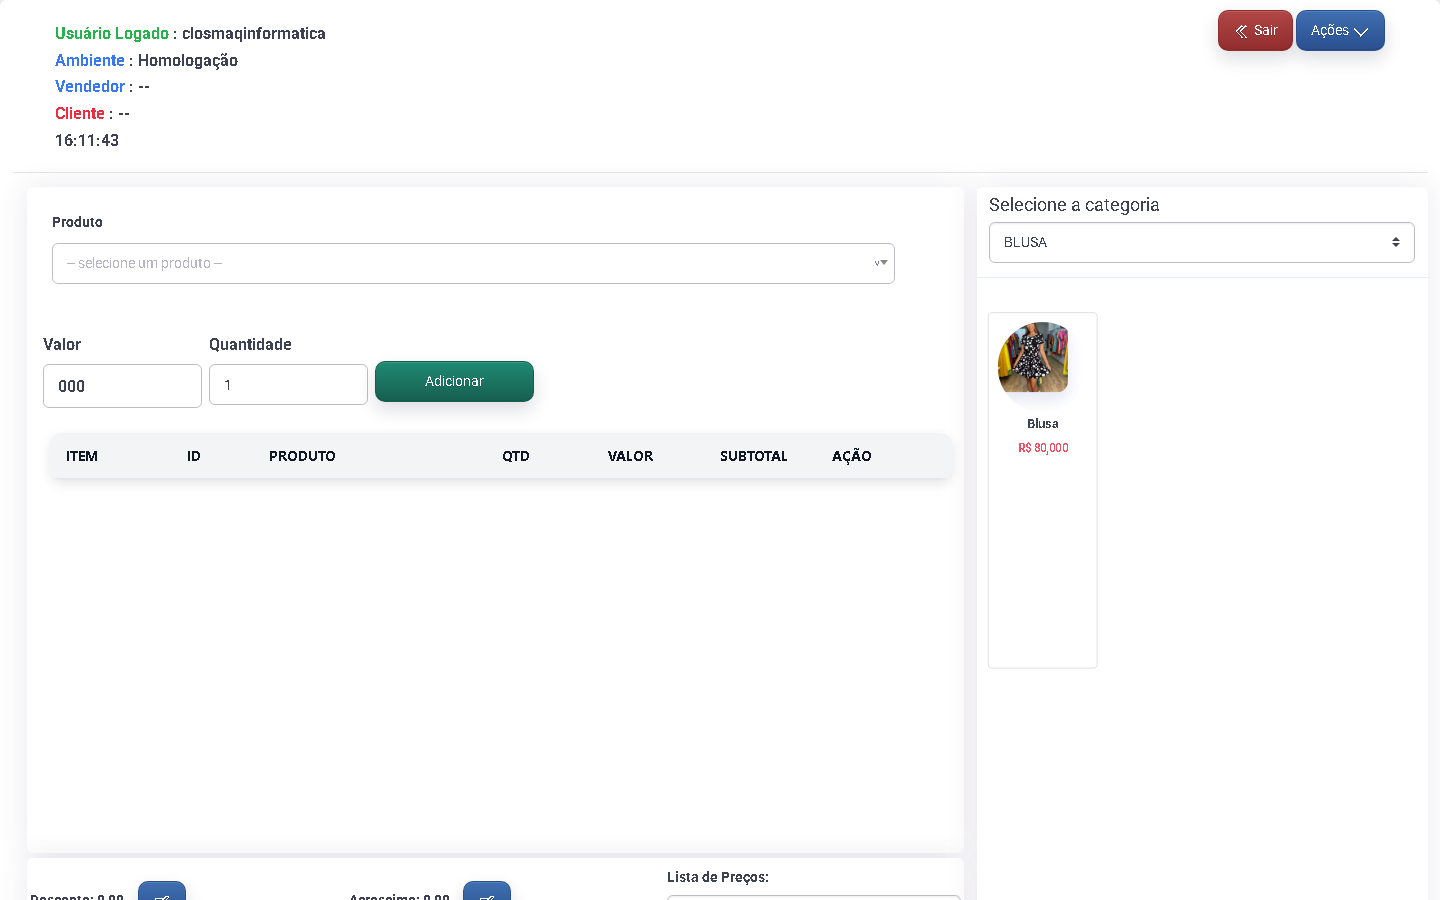The height and width of the screenshot is (900, 1440).
Task: Click the AÇÃO column header
Action: point(852,456)
